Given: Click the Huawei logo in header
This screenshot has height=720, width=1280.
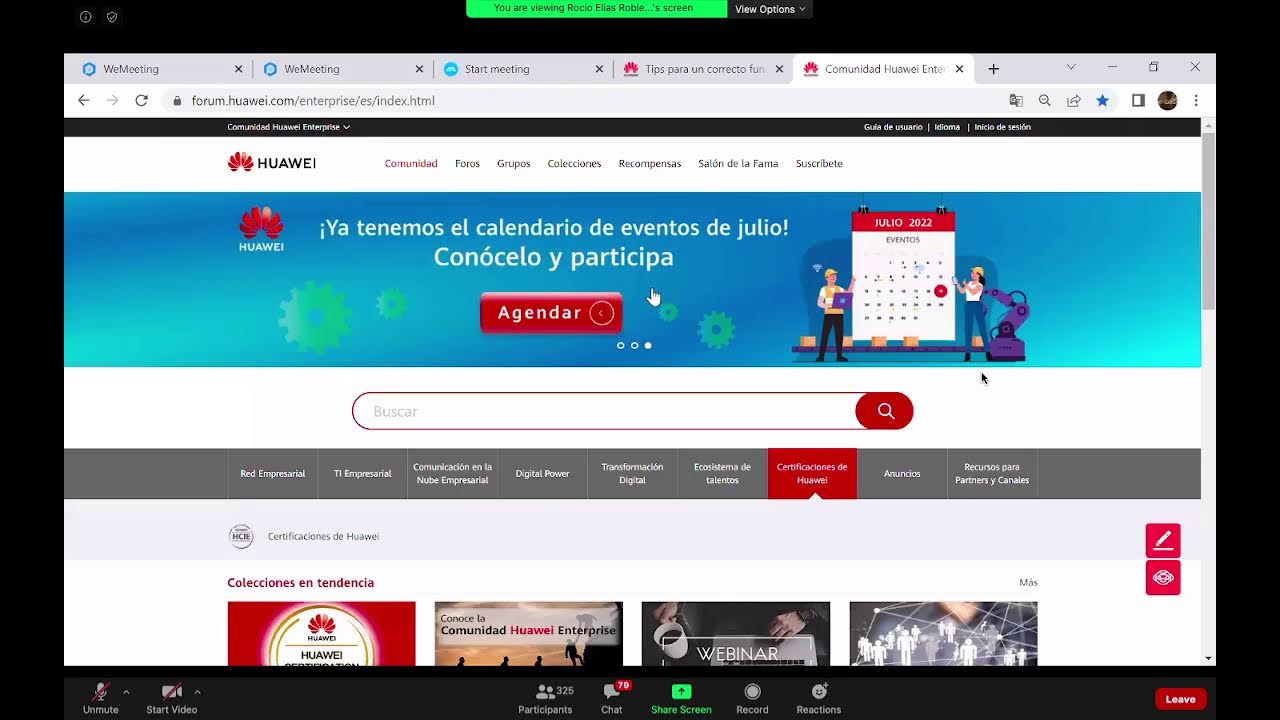Looking at the screenshot, I should [x=272, y=162].
